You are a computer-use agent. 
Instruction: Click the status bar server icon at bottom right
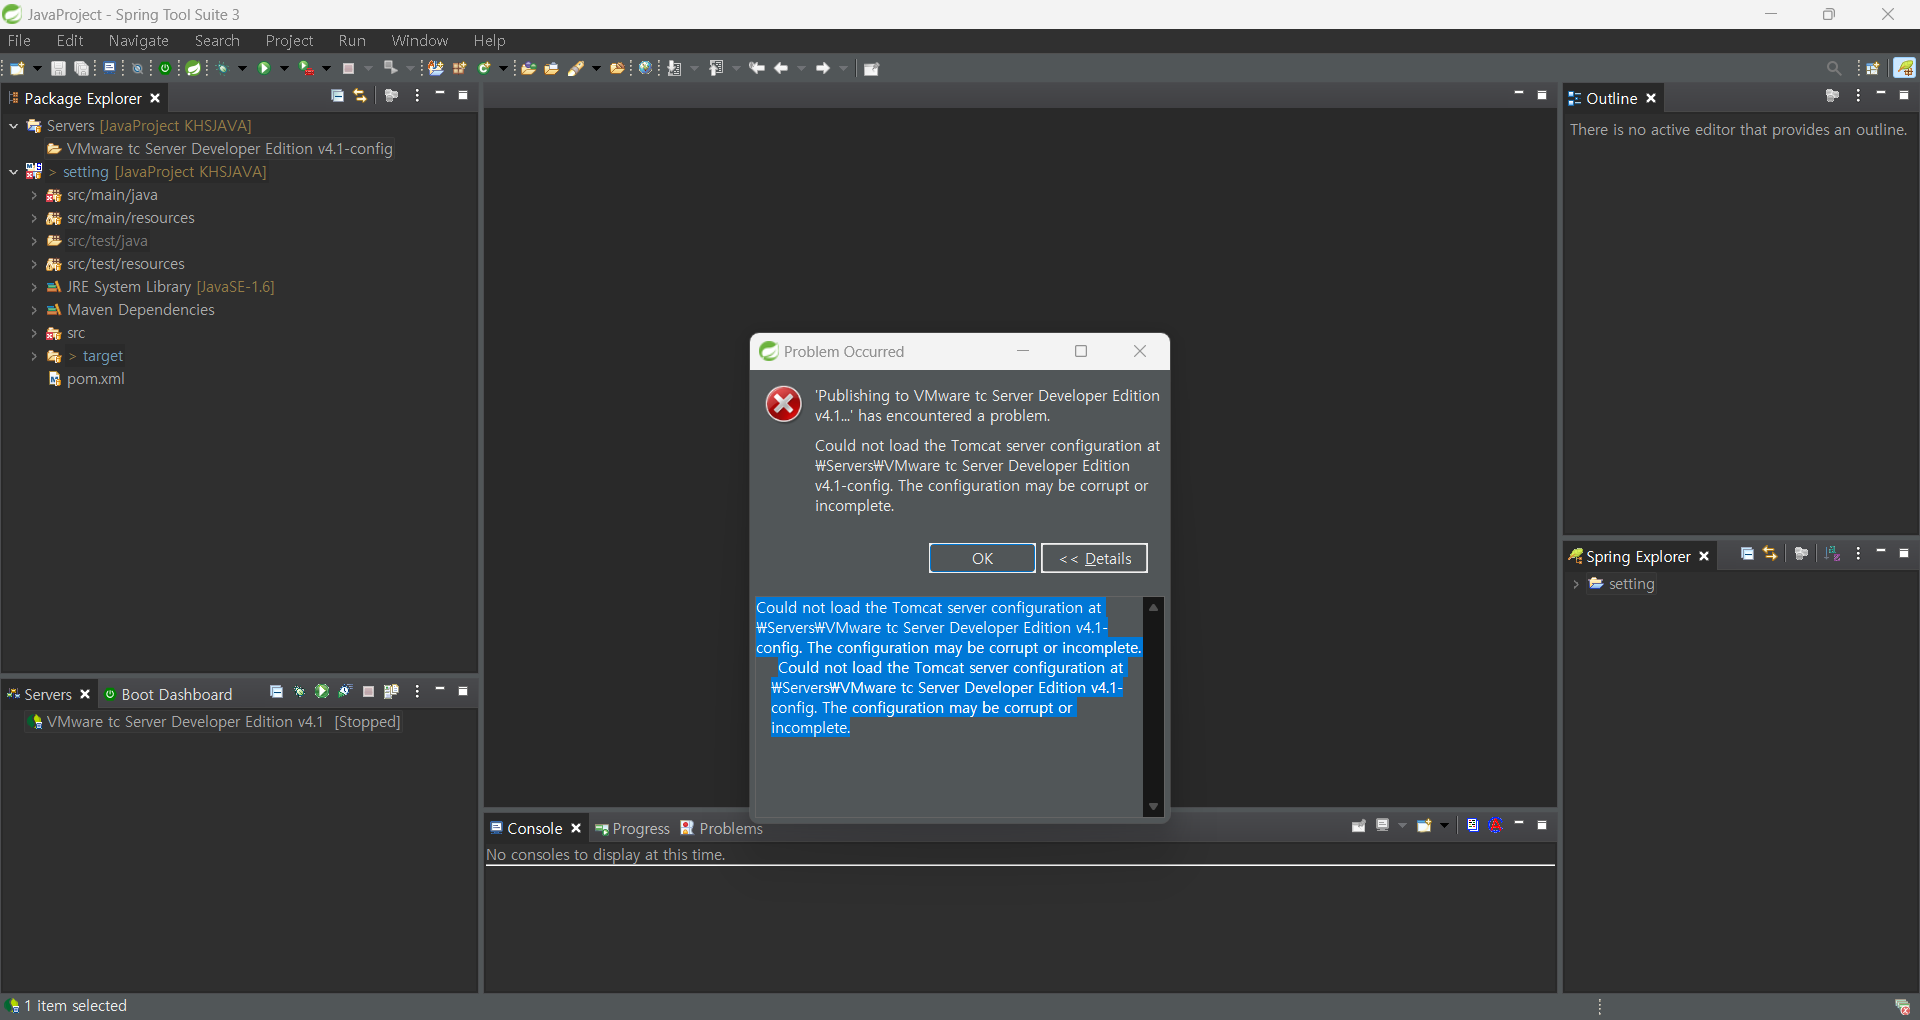1902,1006
